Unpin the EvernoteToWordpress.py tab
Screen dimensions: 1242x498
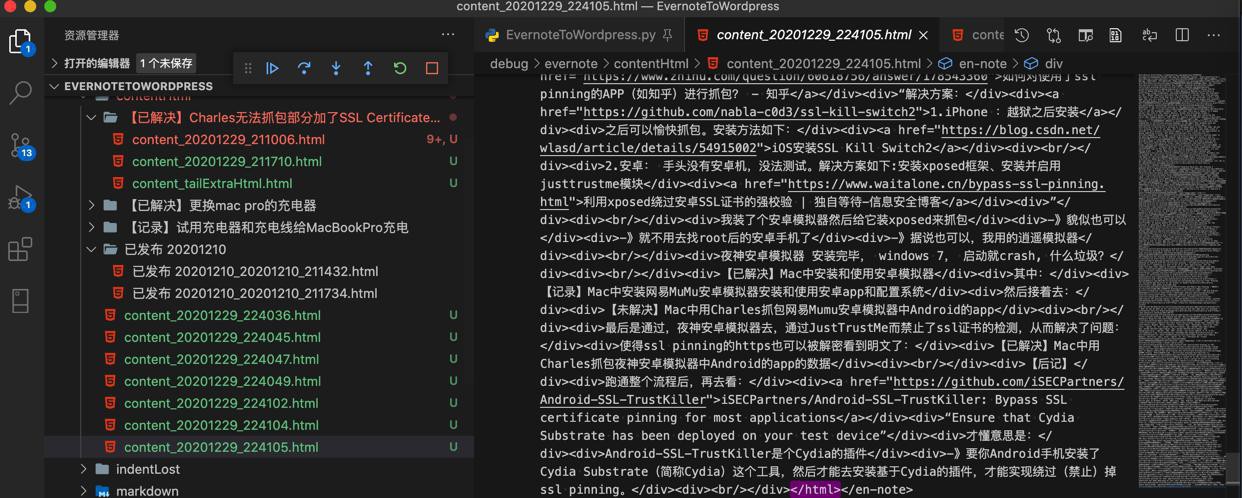(668, 35)
